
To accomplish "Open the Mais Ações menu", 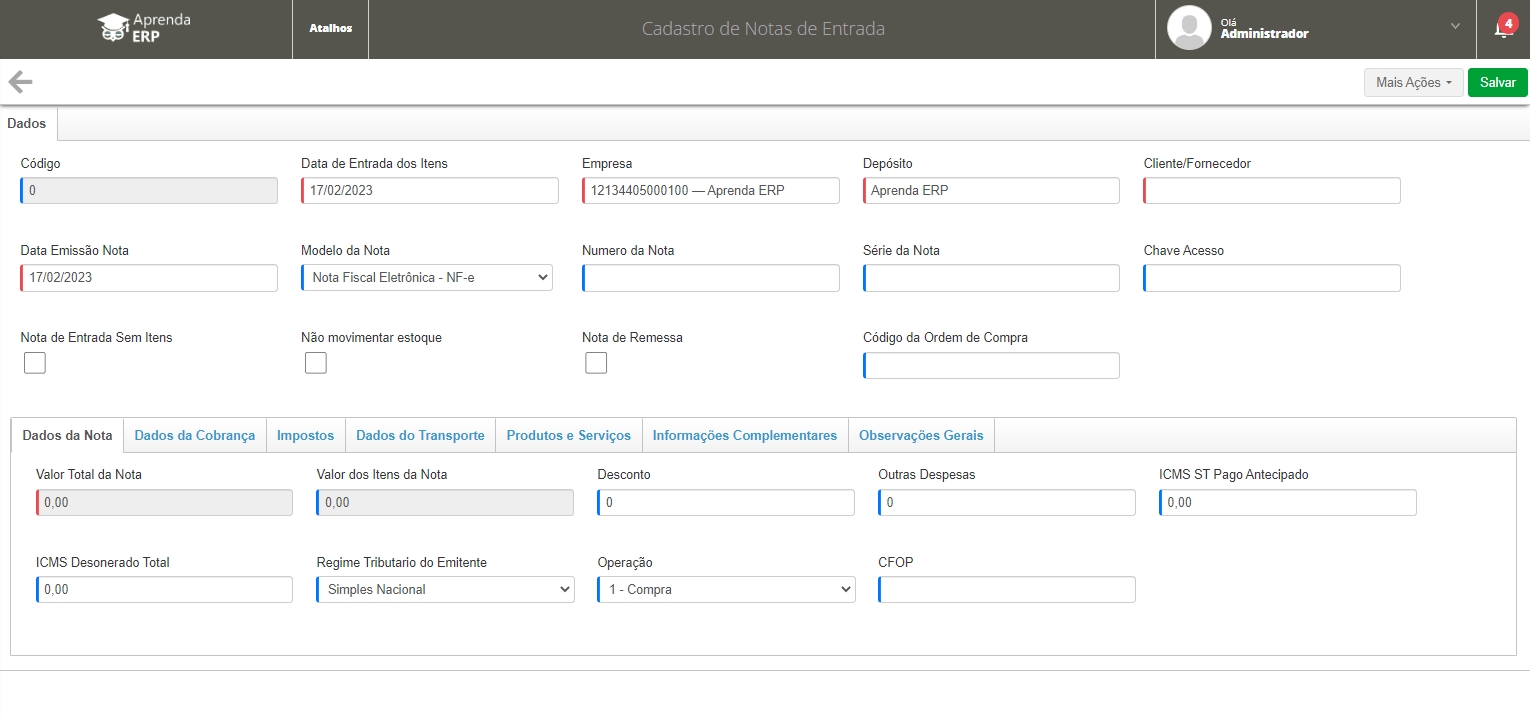I will point(1413,83).
